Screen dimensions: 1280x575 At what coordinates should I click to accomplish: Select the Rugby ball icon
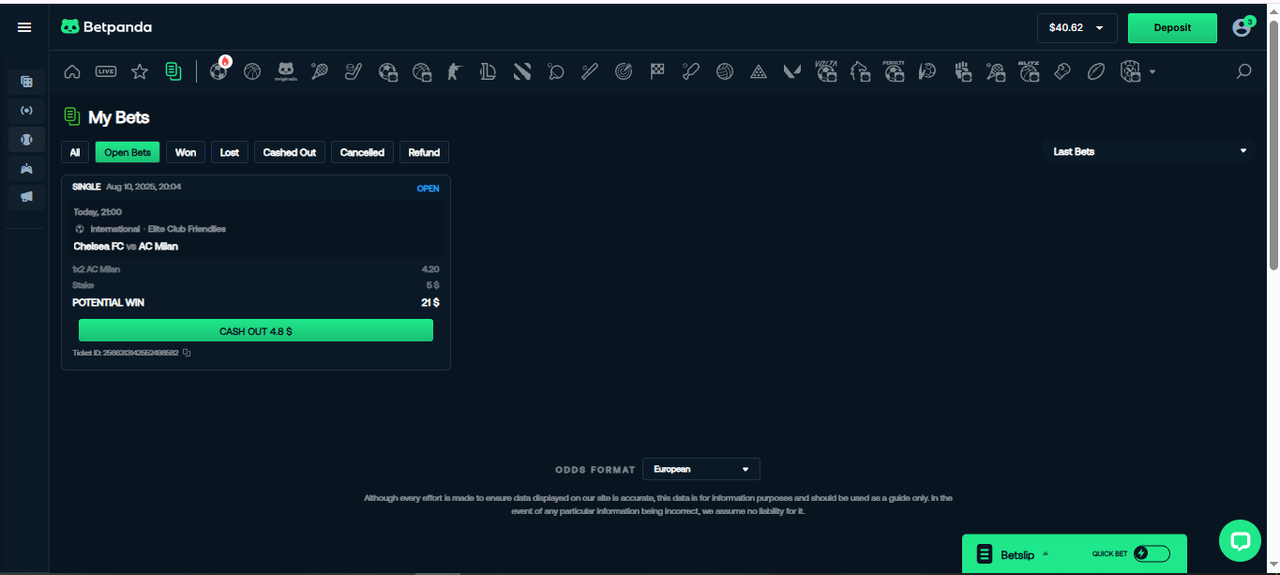(x=1096, y=72)
